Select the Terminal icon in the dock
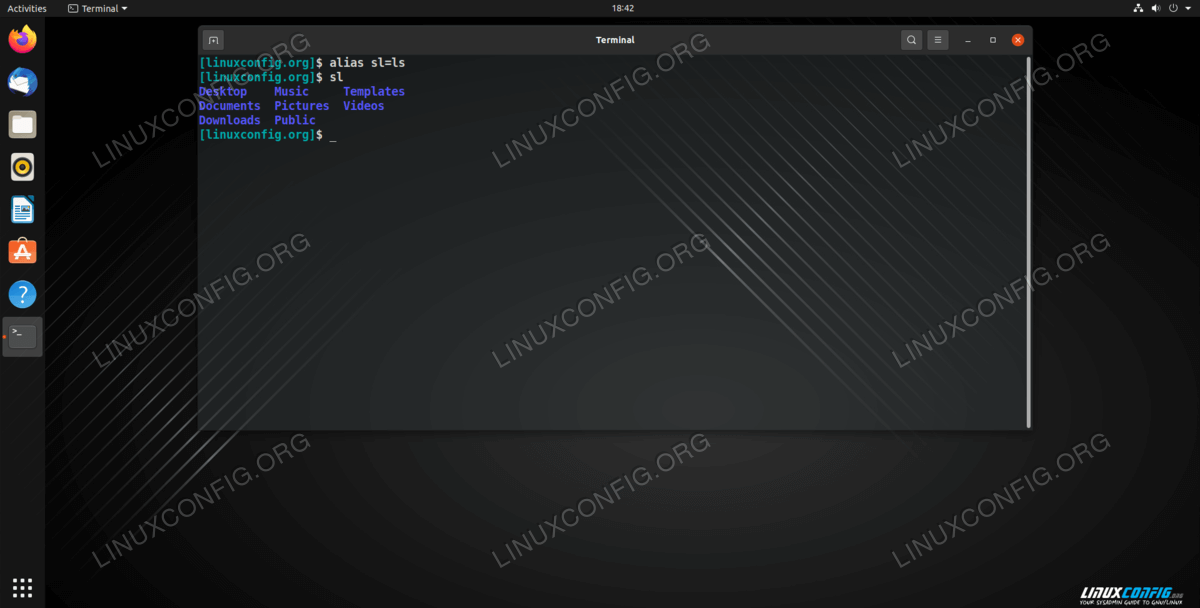 [x=22, y=337]
